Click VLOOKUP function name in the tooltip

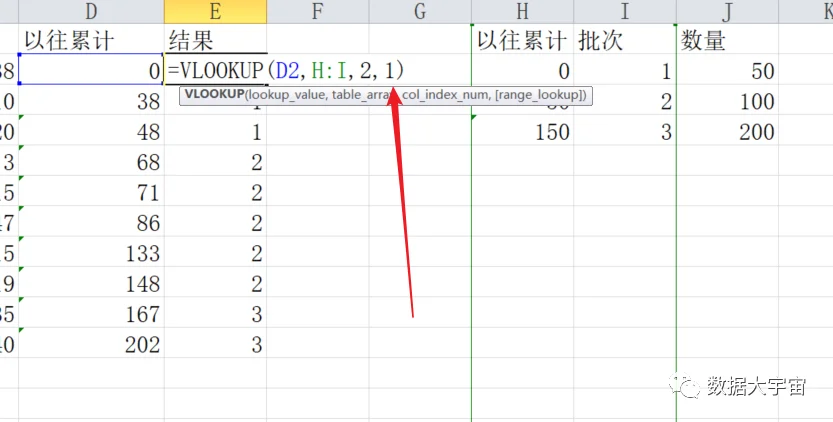click(x=214, y=95)
